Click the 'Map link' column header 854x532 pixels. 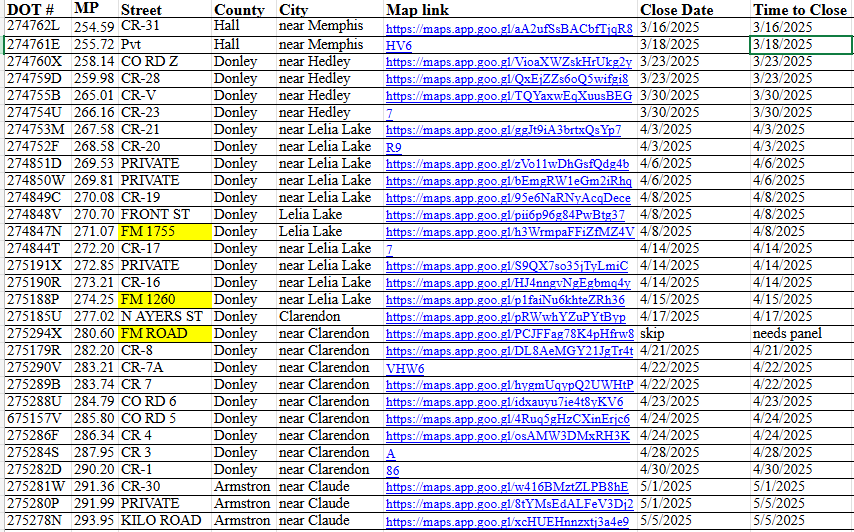tap(417, 9)
